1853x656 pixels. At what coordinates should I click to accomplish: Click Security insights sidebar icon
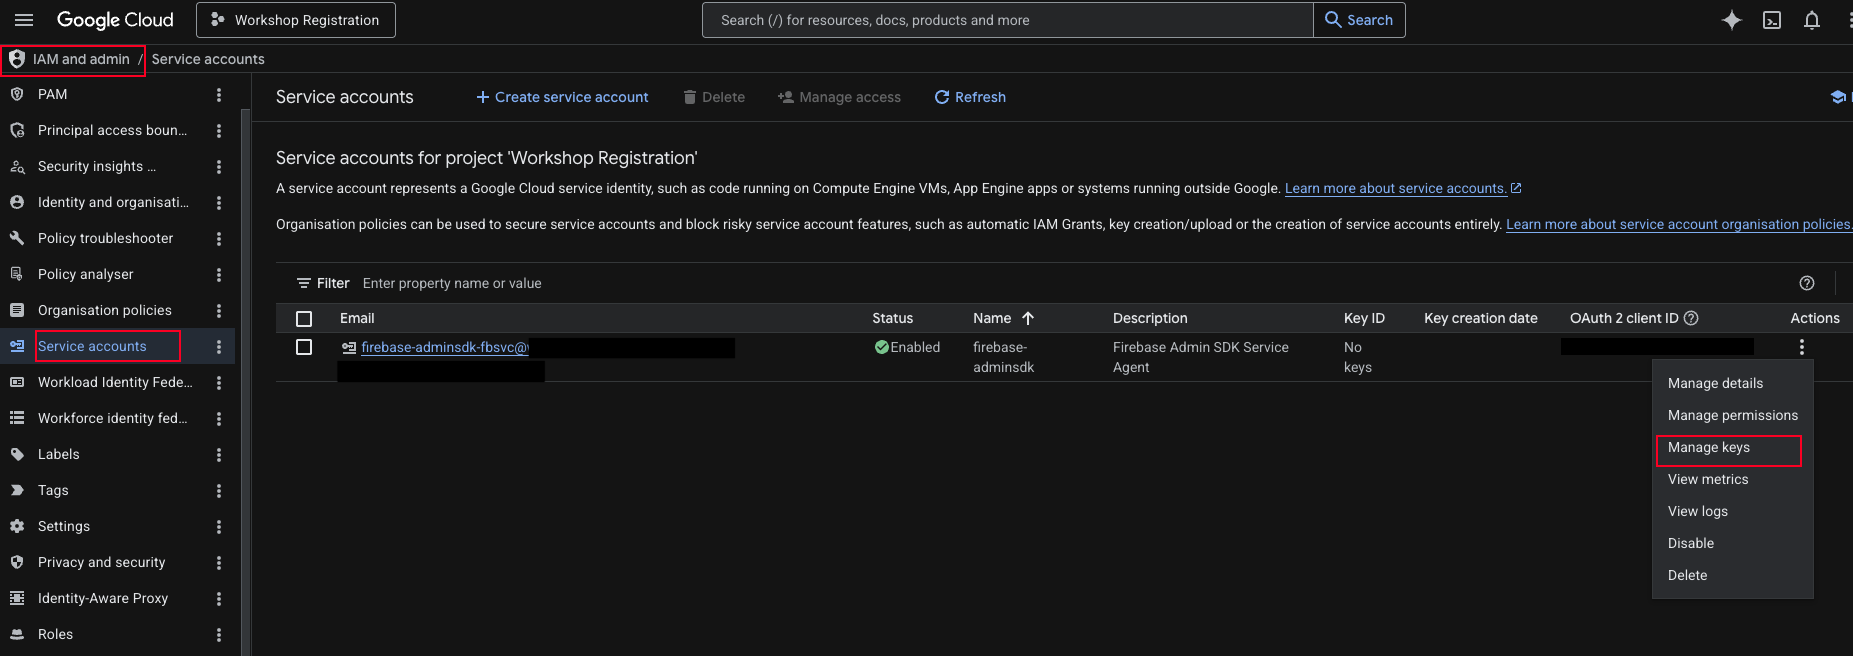[17, 166]
